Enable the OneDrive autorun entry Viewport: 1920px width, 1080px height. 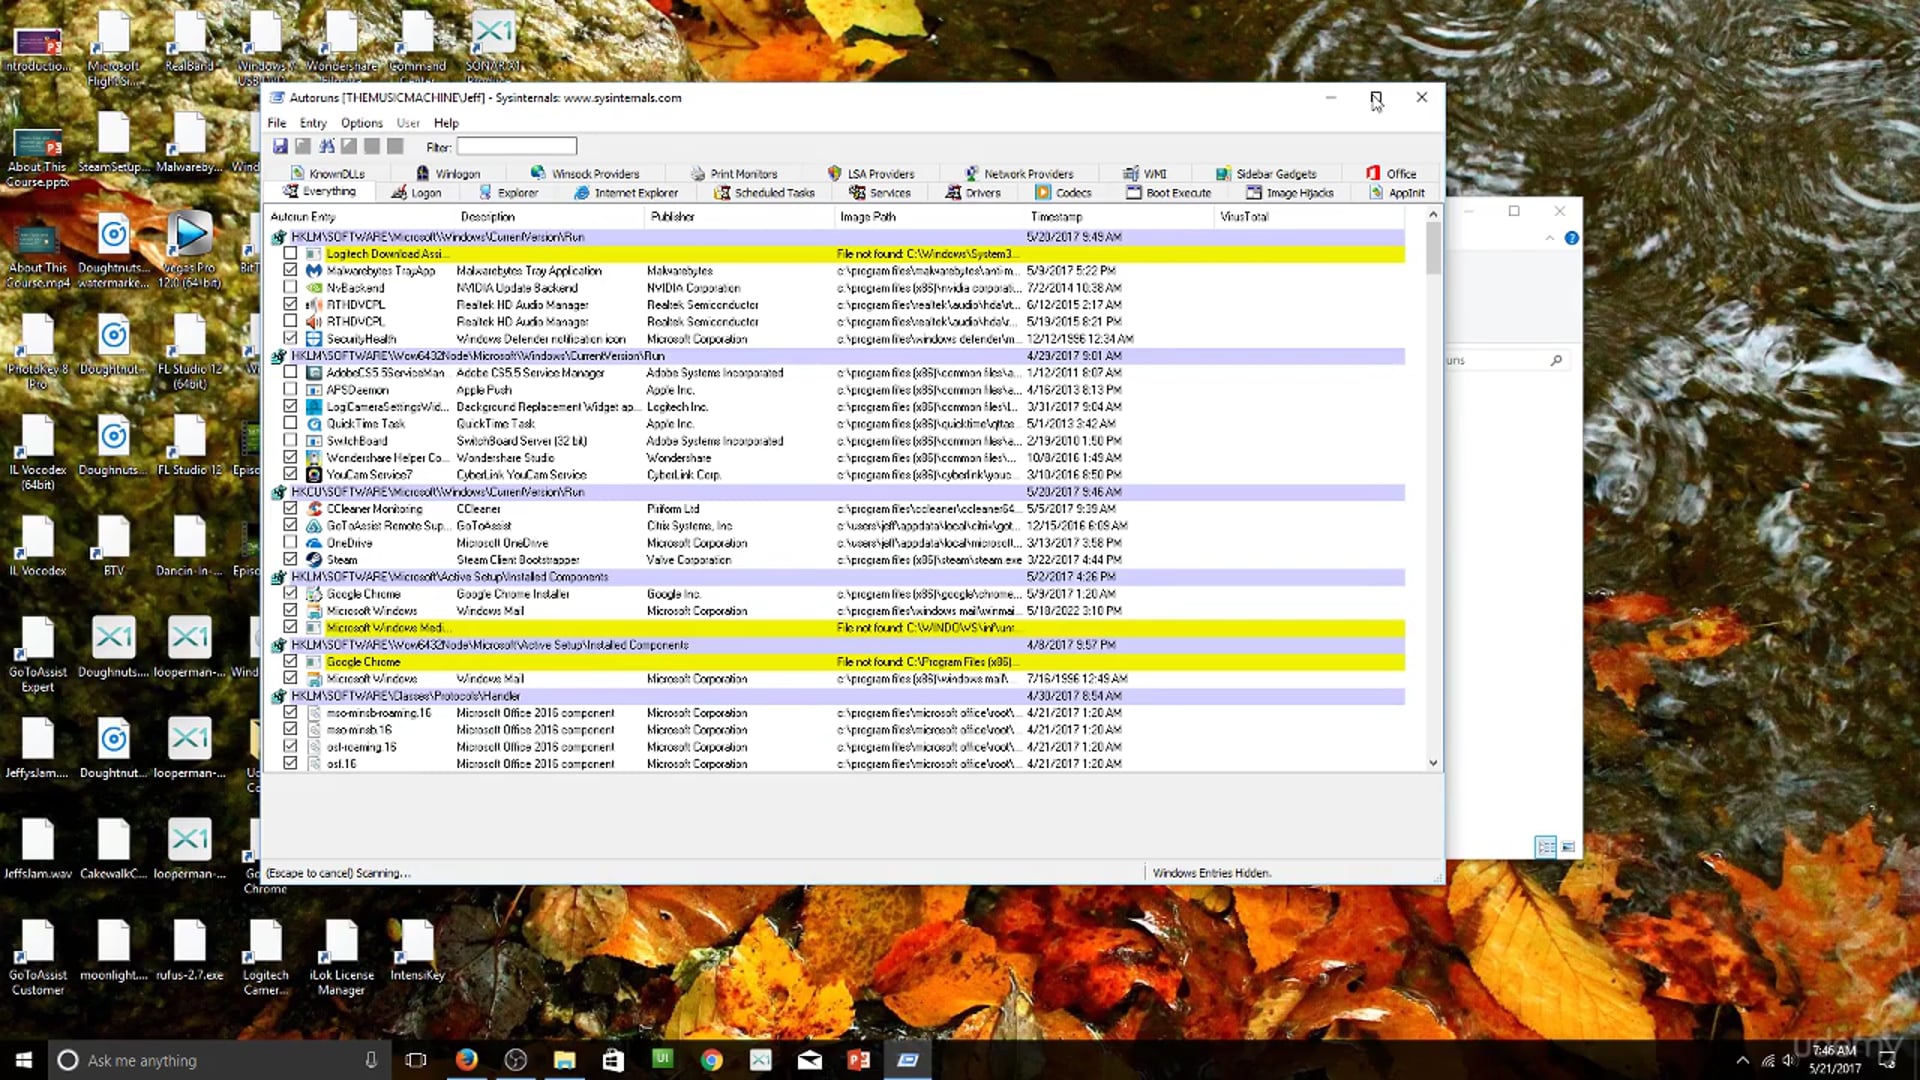click(290, 542)
